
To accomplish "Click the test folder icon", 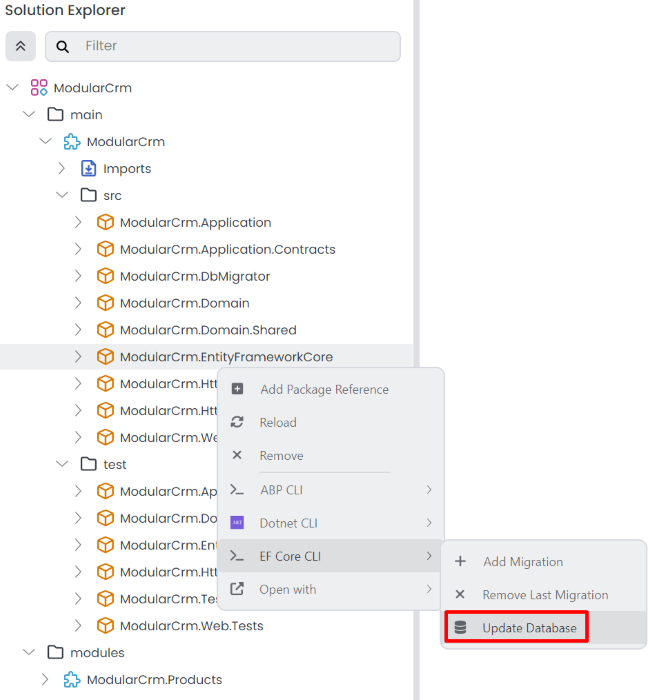I will [88, 464].
